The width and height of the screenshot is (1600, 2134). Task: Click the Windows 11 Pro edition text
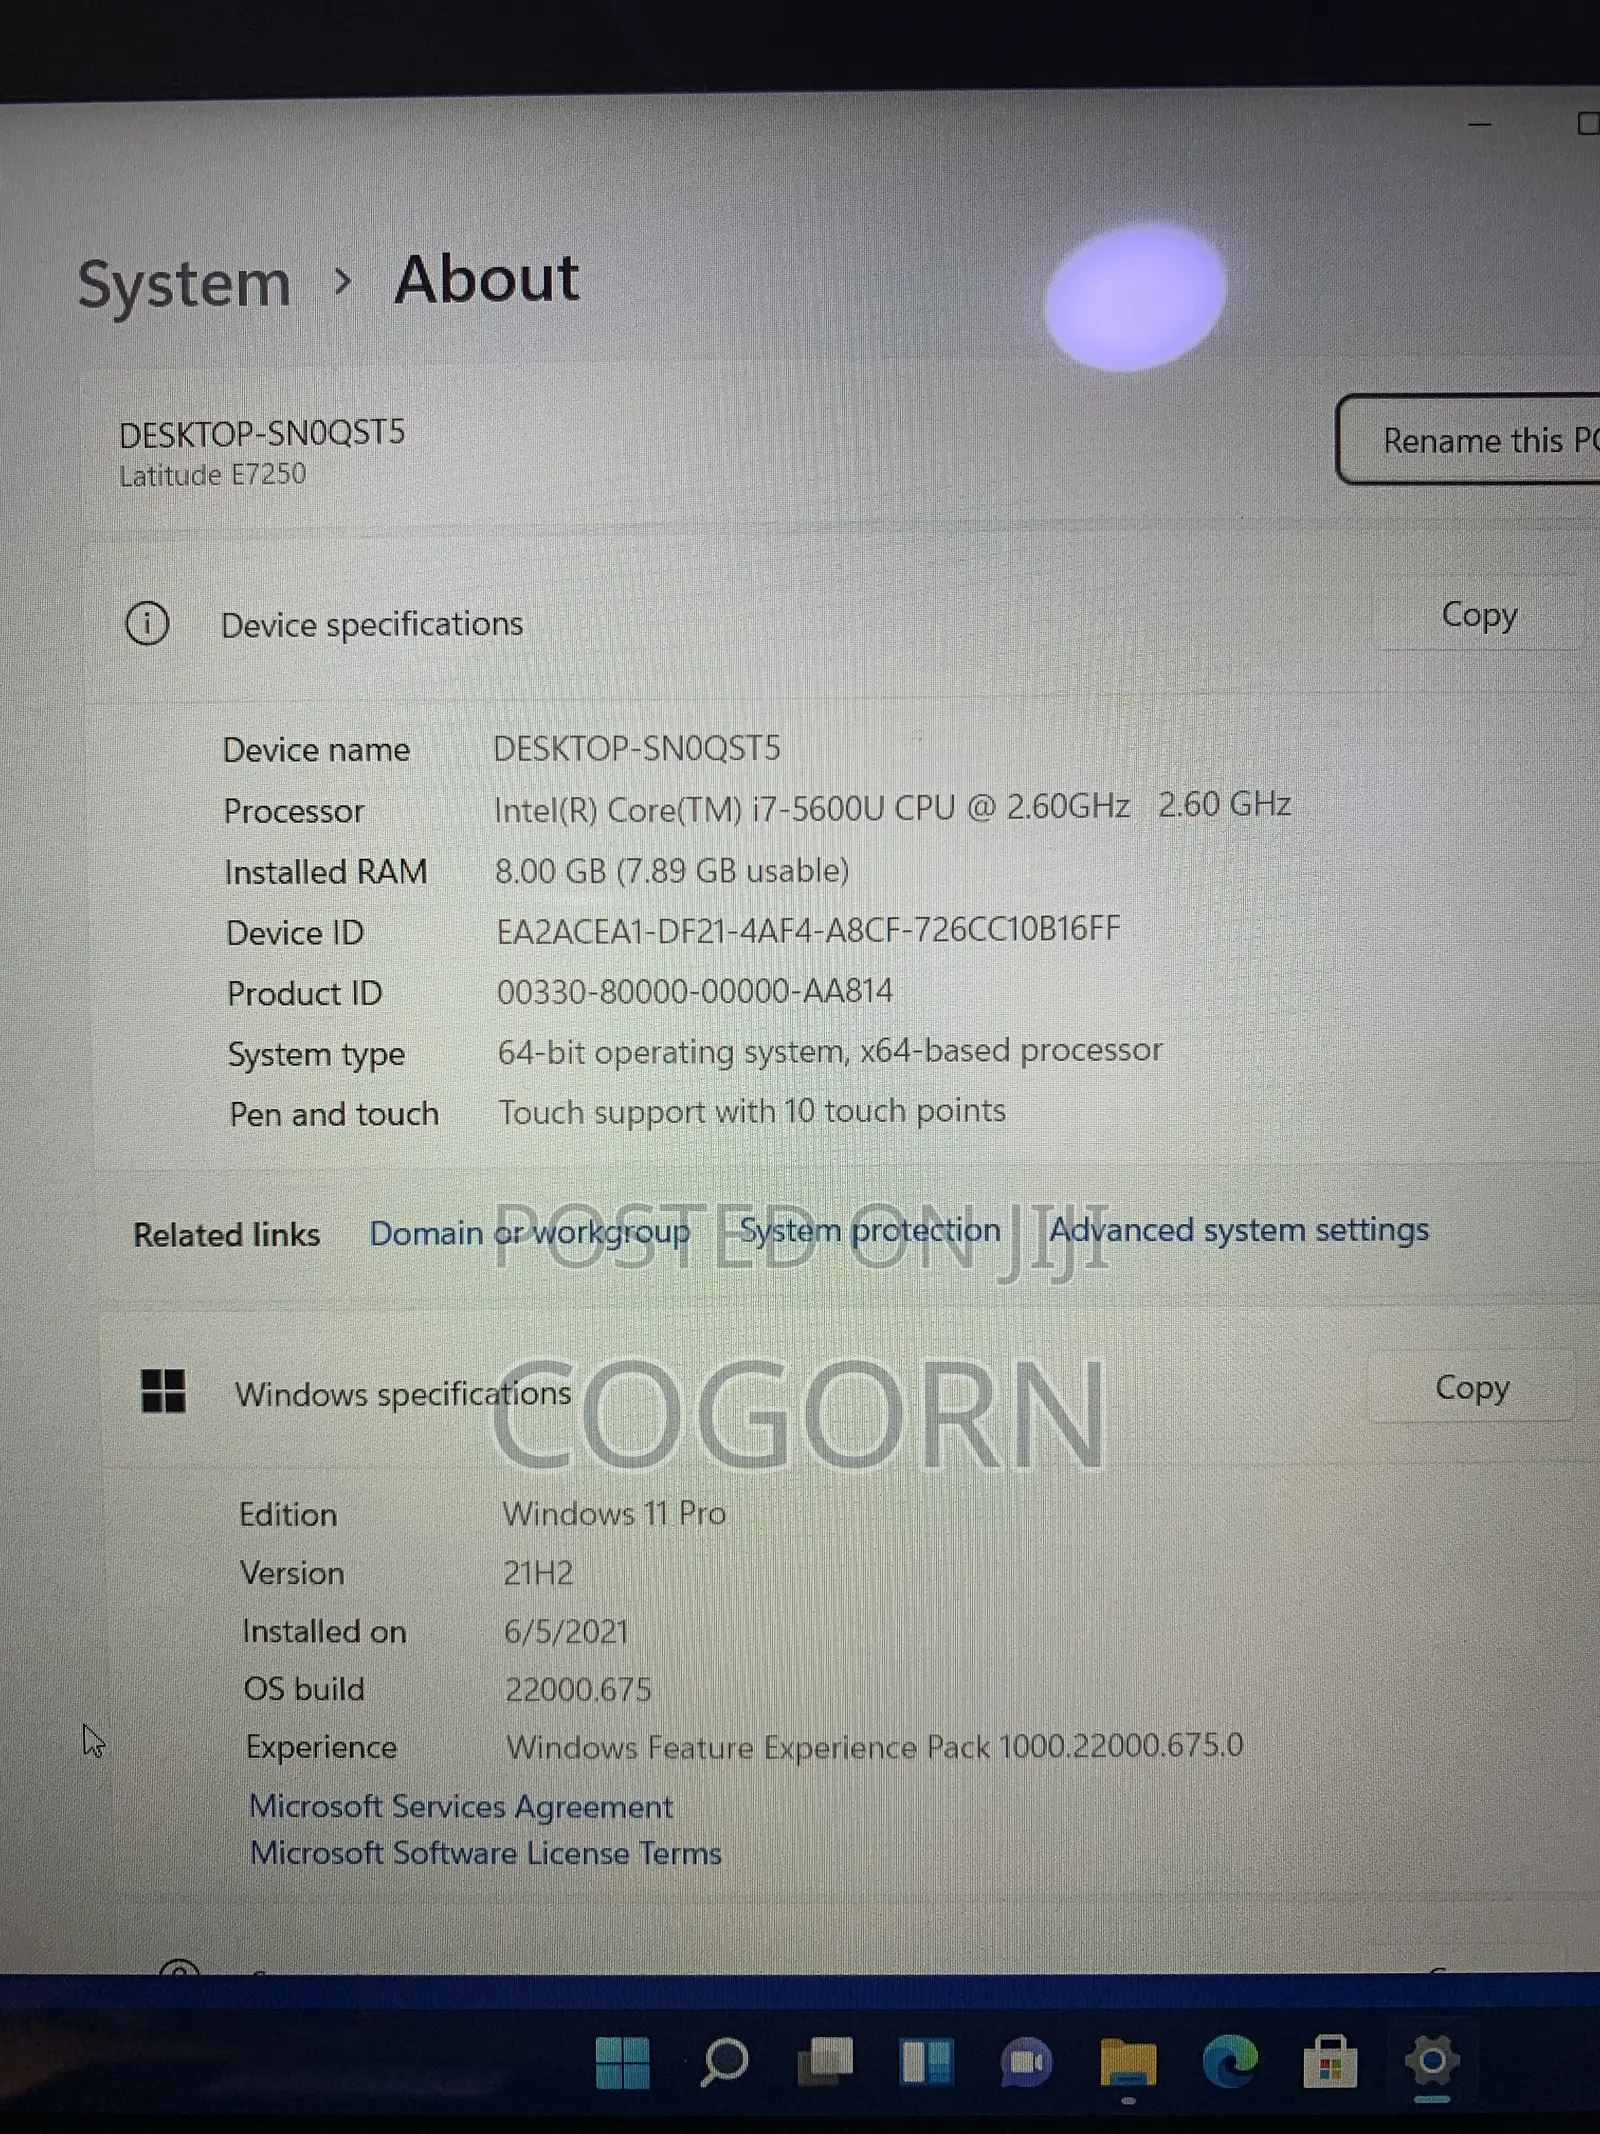(614, 1513)
